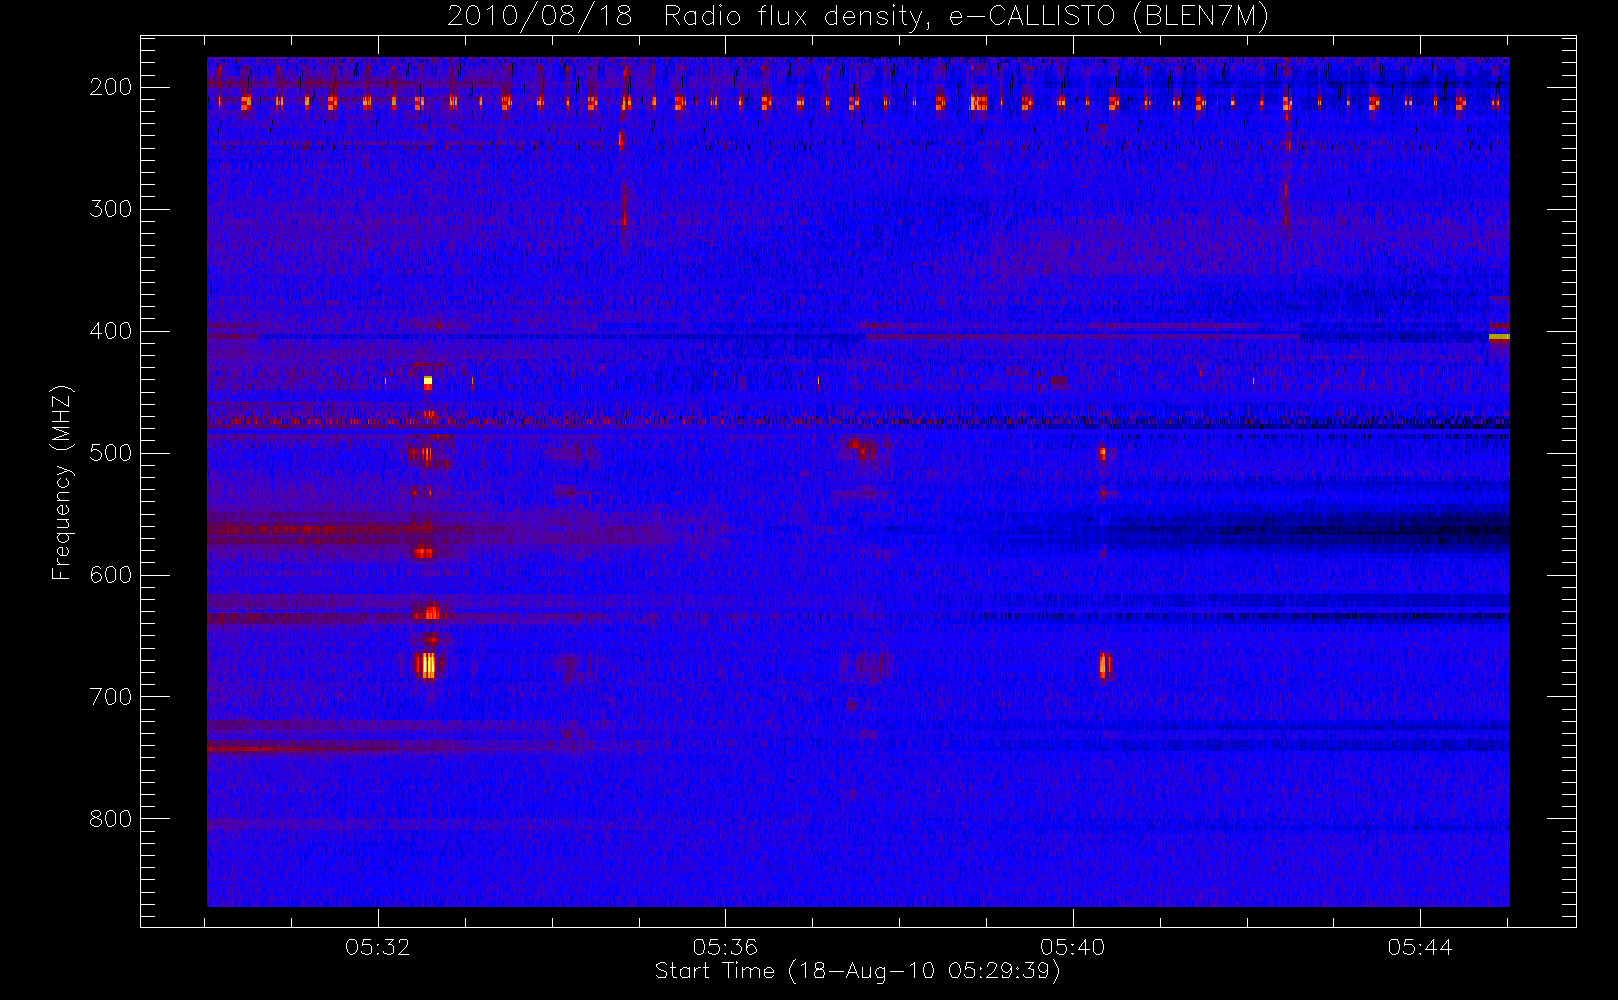Click the 300 frequency tick label

pos(111,209)
